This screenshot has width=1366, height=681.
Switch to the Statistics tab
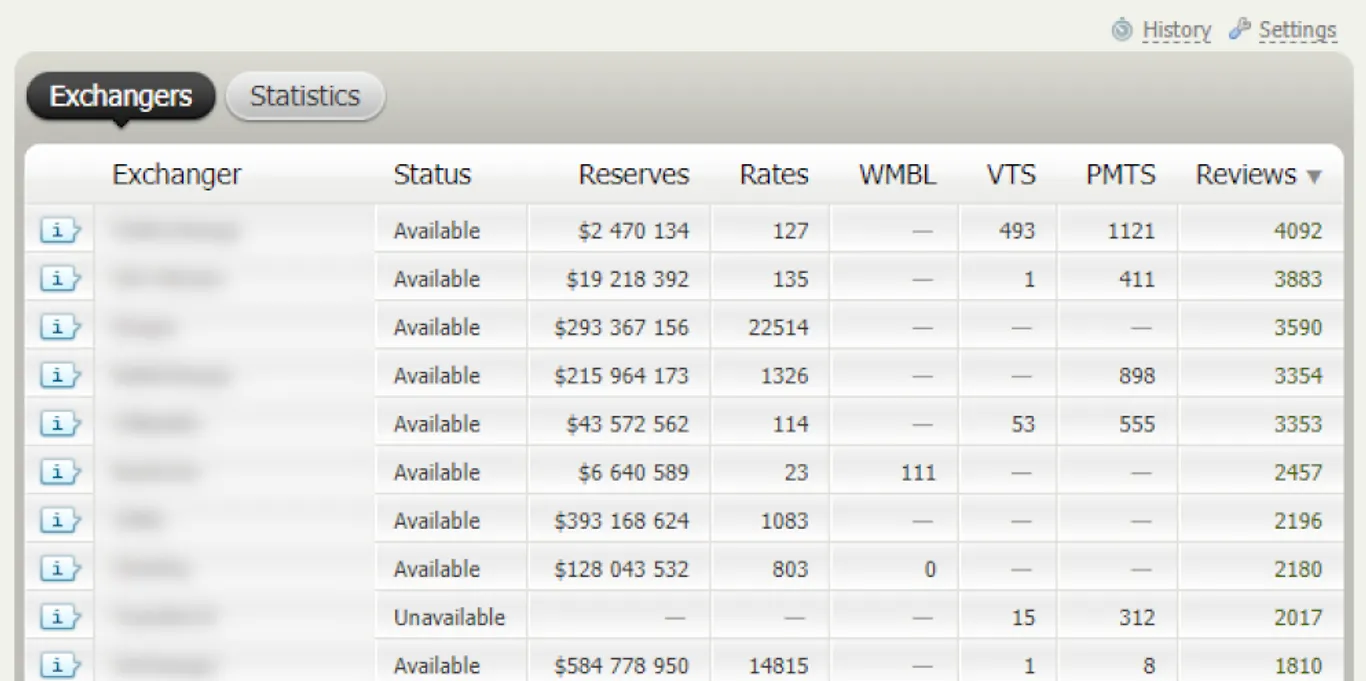[305, 96]
